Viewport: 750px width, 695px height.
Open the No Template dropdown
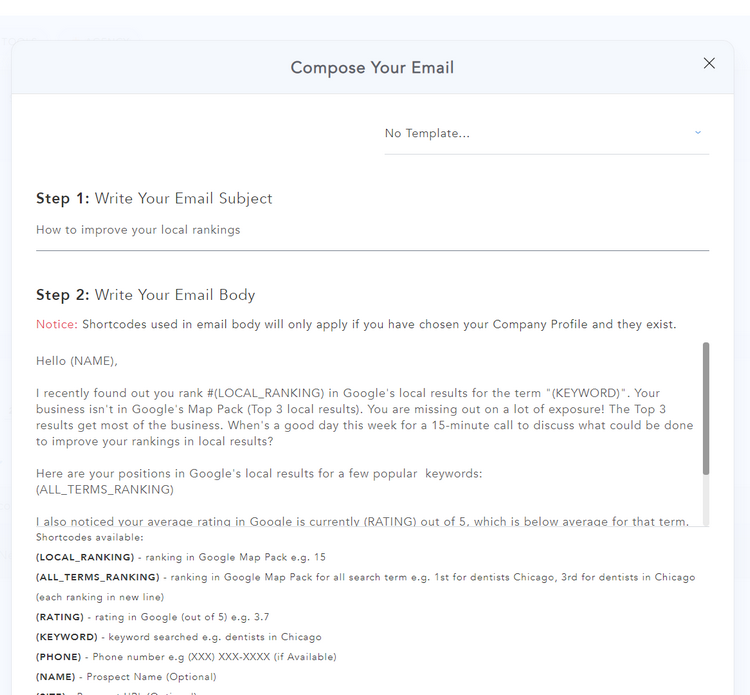coord(547,133)
